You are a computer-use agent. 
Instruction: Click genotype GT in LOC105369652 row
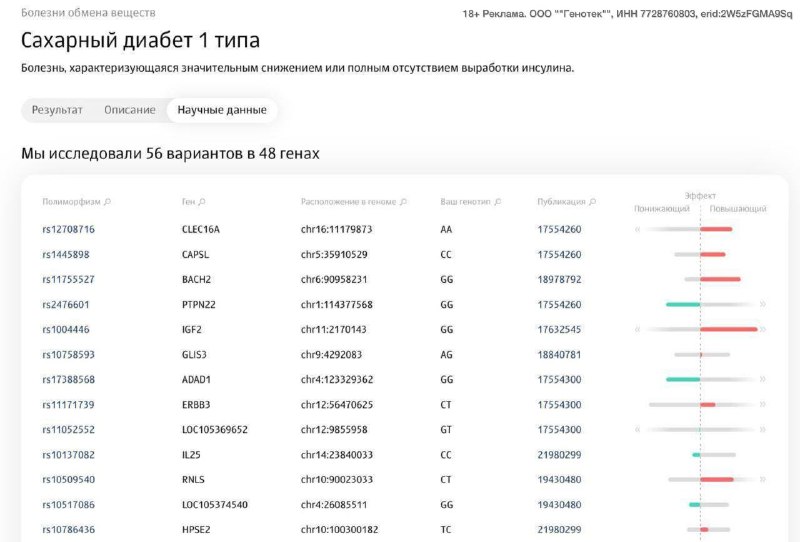tap(445, 430)
